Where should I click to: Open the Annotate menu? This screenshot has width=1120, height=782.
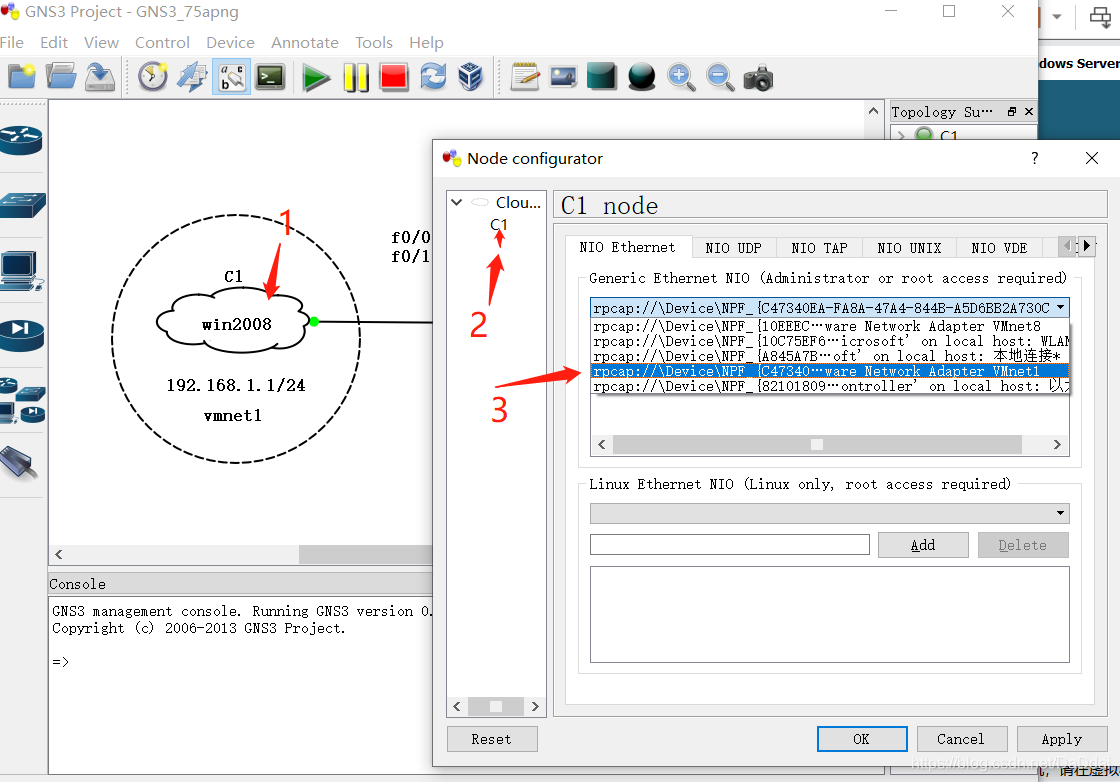click(x=305, y=43)
